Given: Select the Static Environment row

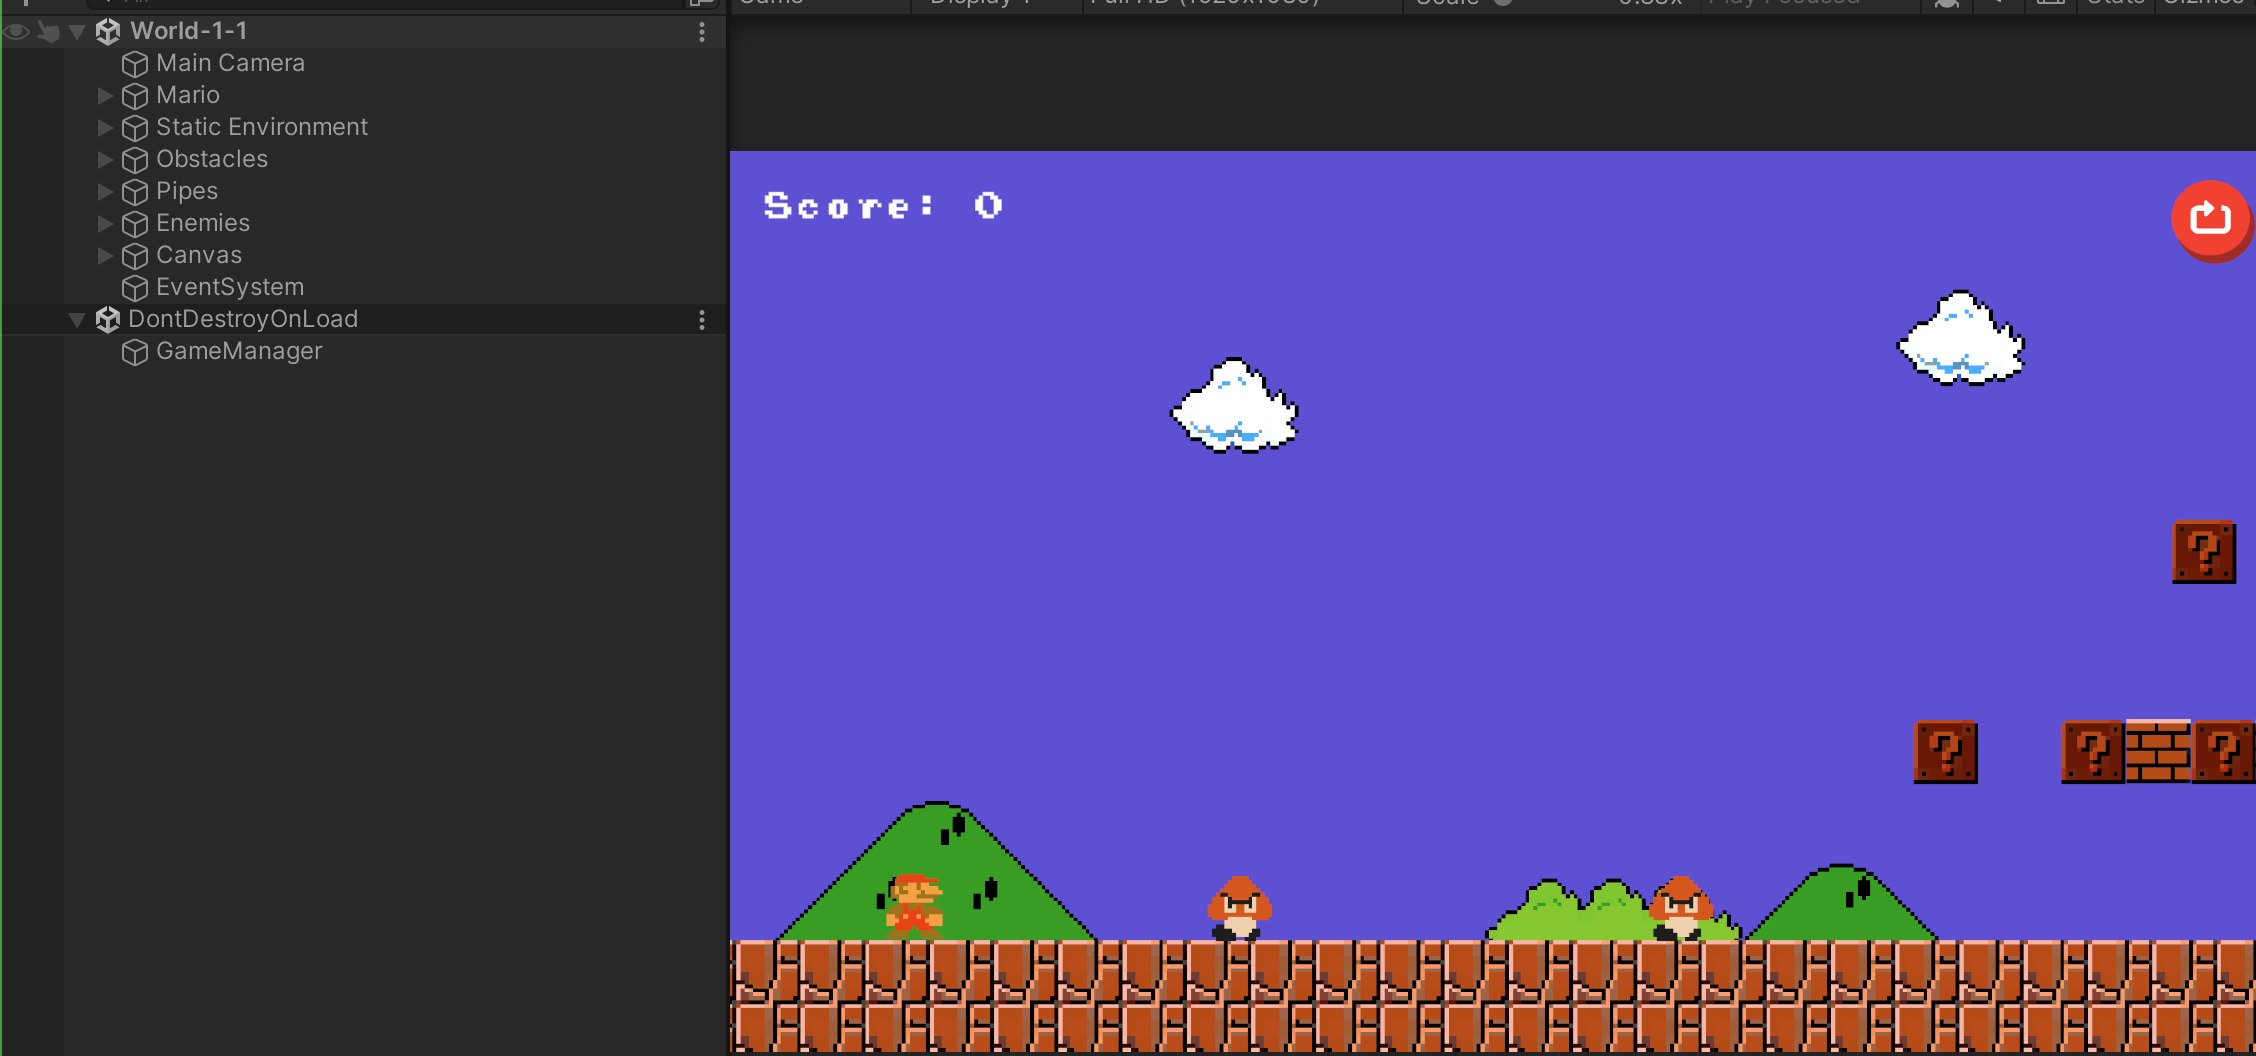Looking at the screenshot, I should tap(364, 127).
